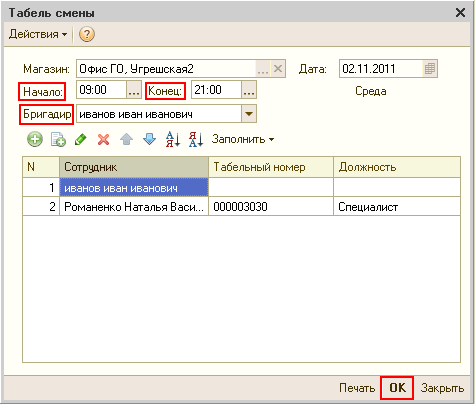Click the Должность column header

397,167
